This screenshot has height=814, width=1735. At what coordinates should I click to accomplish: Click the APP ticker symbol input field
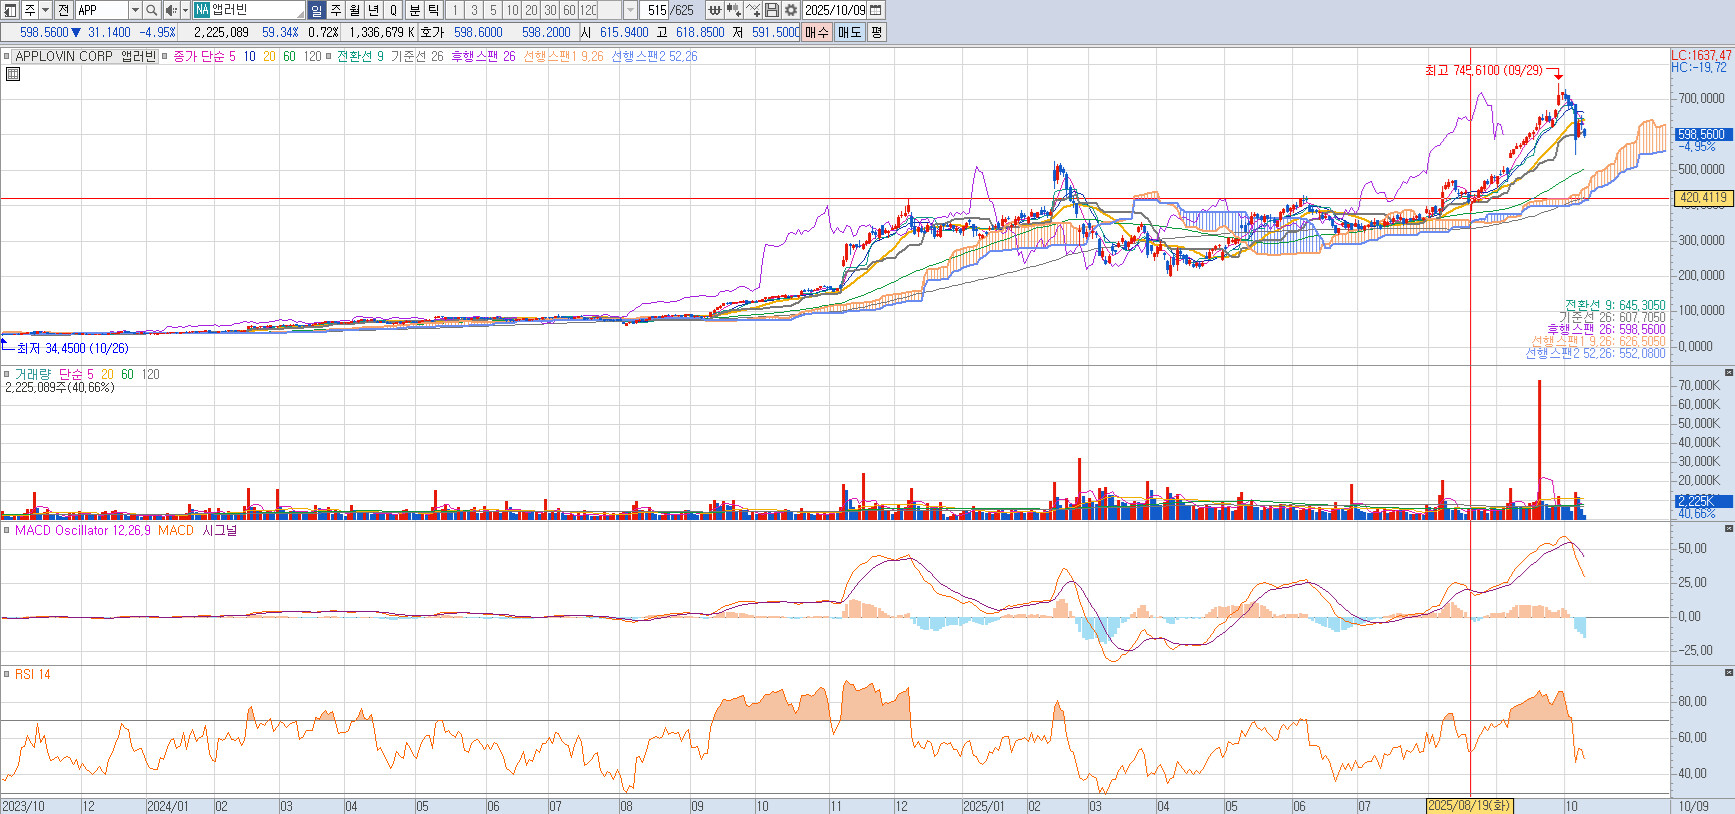pyautogui.click(x=103, y=10)
